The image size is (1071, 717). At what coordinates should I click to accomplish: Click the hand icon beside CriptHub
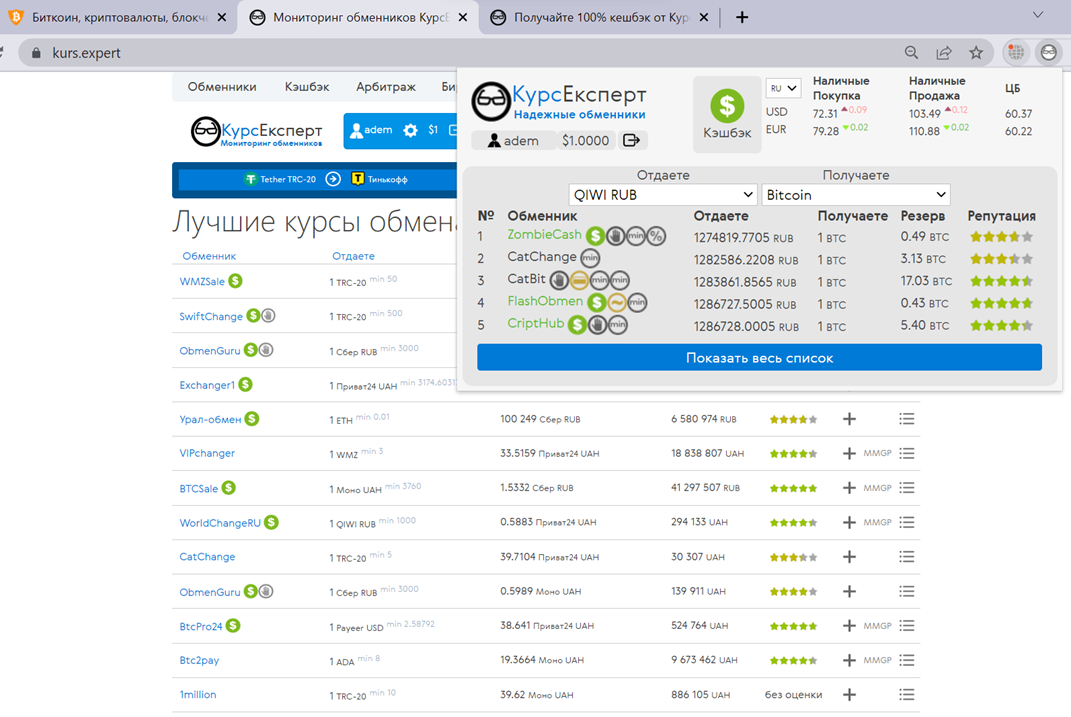[x=598, y=325]
